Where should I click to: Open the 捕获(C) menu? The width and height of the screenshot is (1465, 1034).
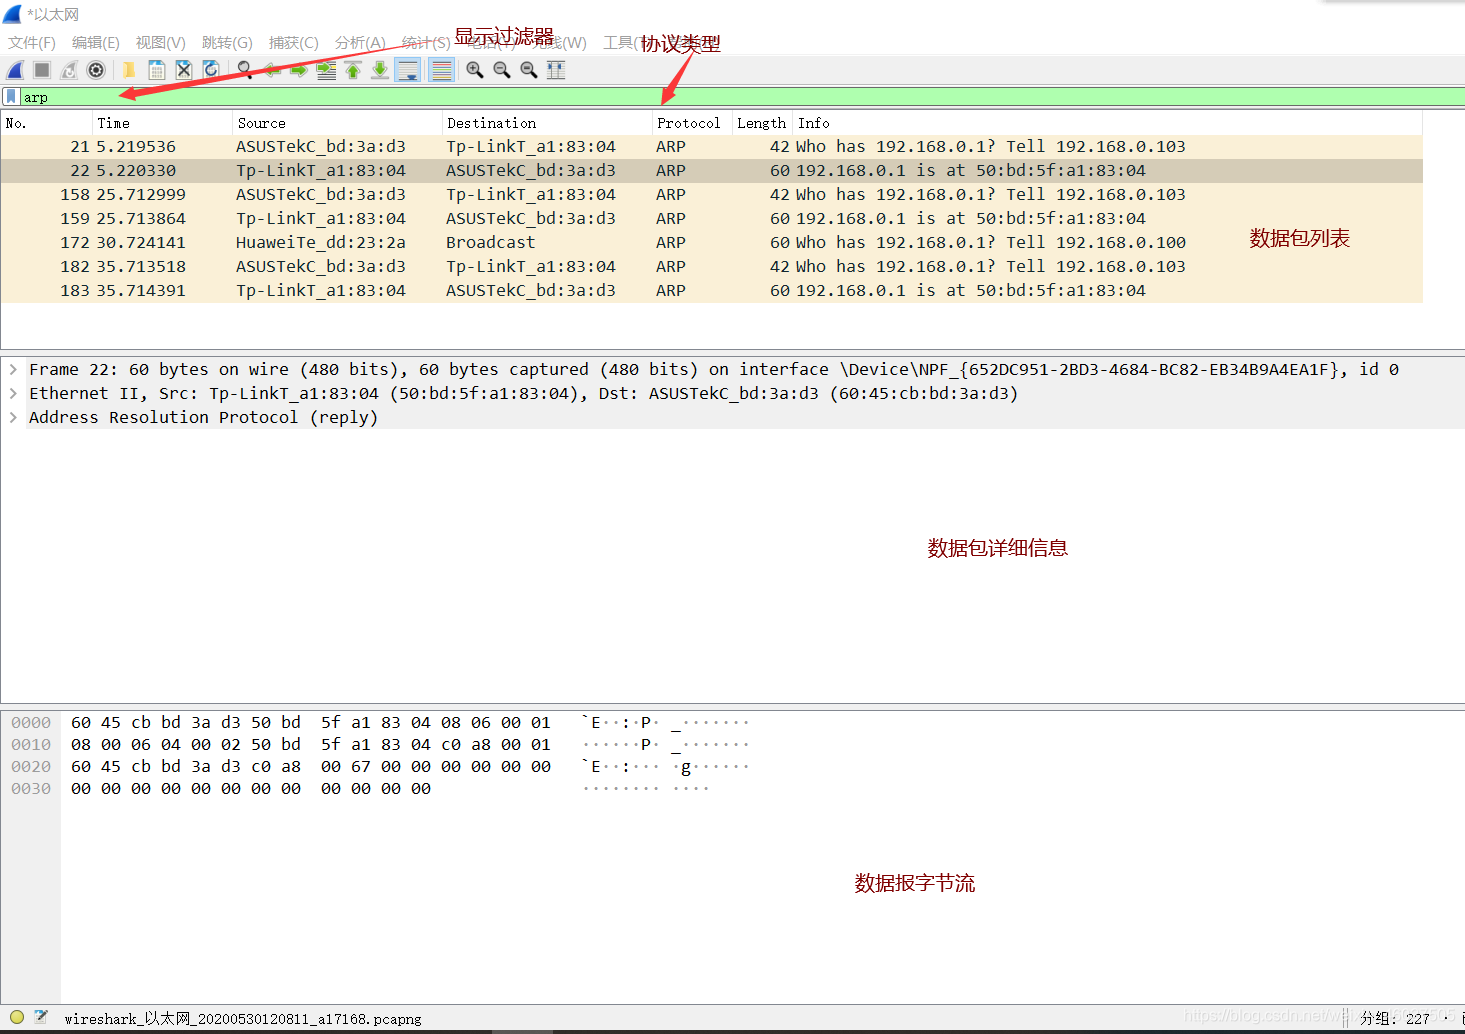point(294,43)
